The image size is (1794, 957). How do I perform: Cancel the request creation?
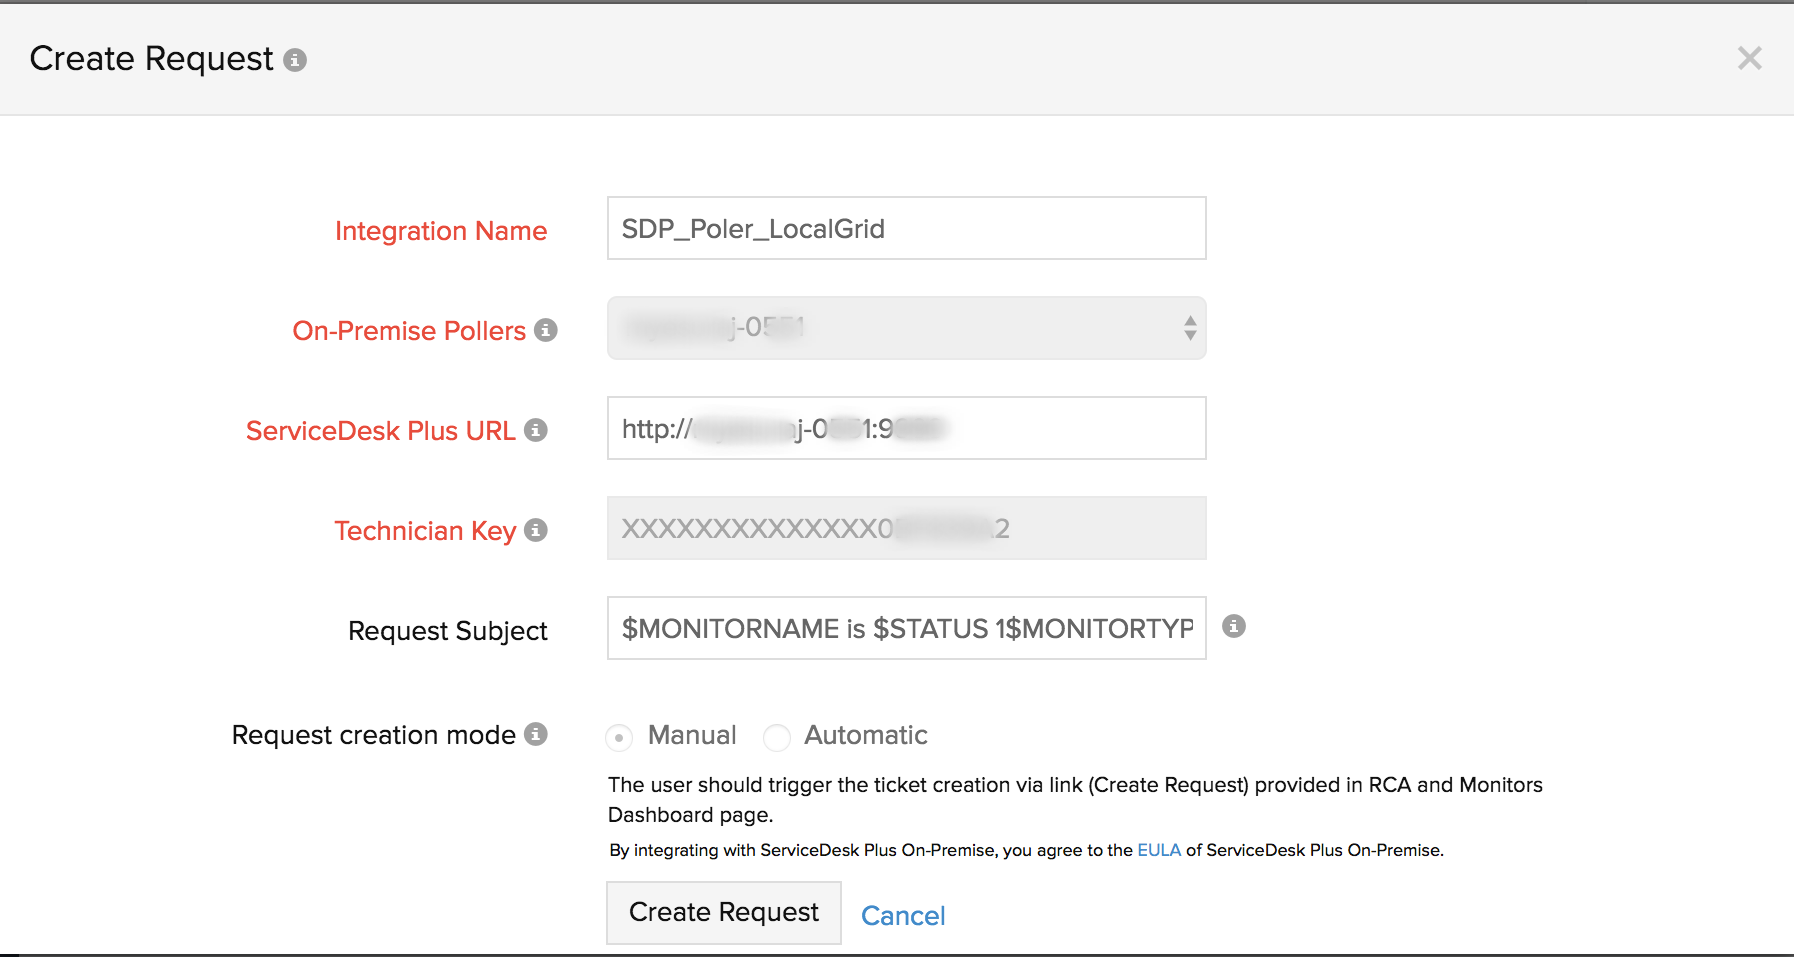[902, 915]
